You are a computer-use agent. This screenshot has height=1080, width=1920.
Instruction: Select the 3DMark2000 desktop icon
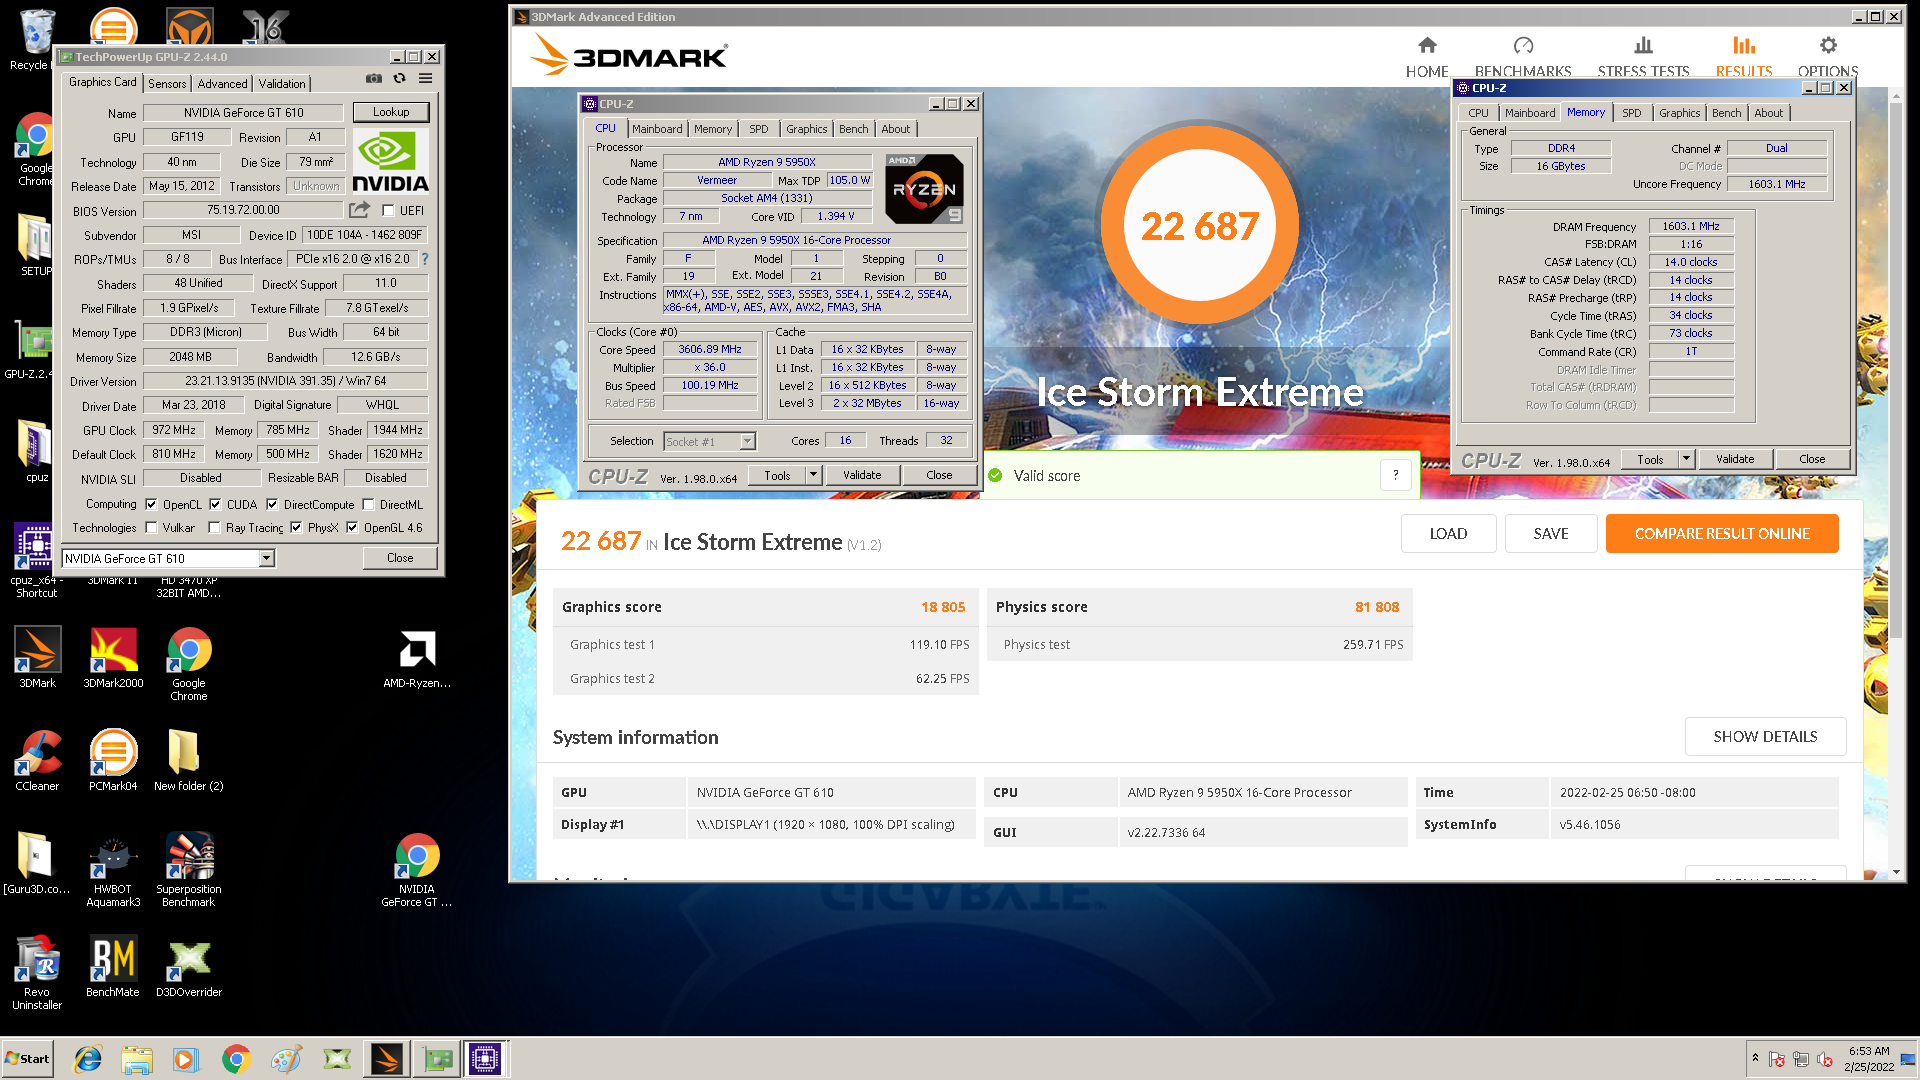point(113,658)
